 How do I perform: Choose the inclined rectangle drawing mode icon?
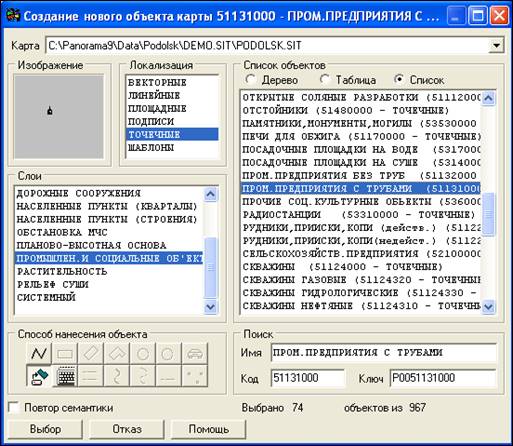click(91, 353)
